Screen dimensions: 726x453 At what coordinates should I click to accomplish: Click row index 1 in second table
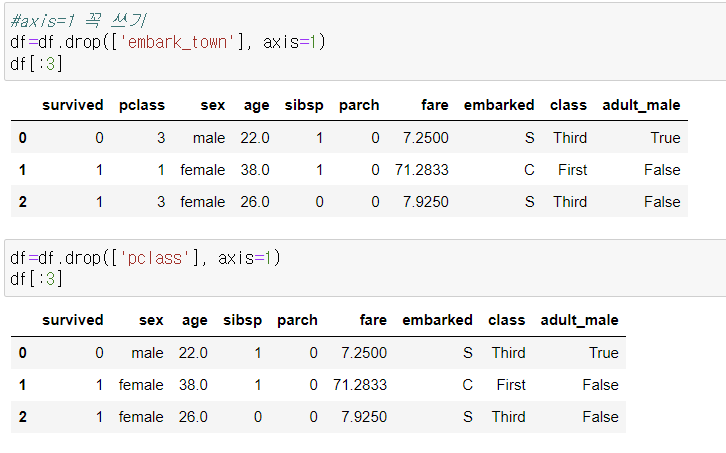click(23, 384)
